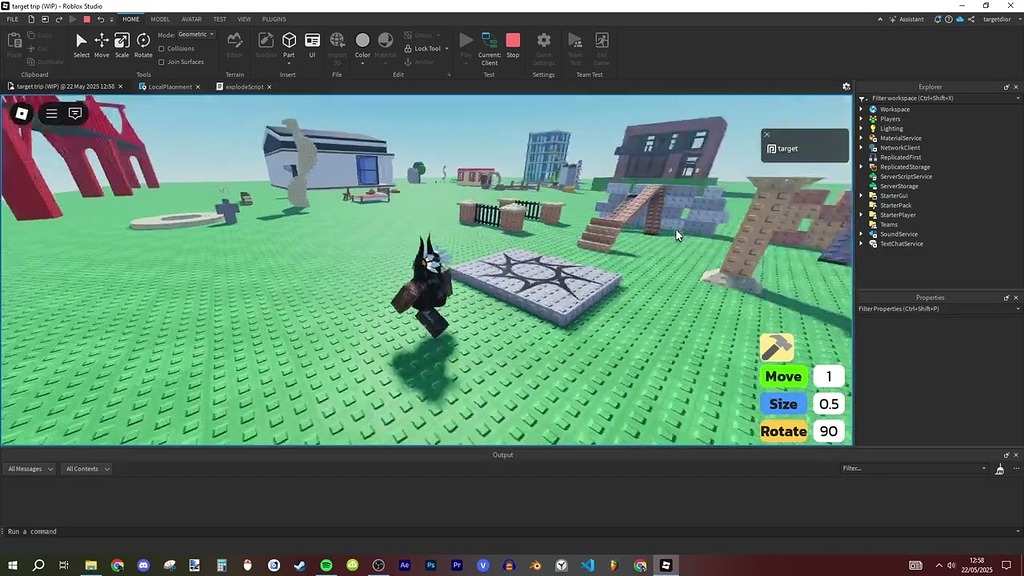Open the All Messages filter in Output
The width and height of the screenshot is (1024, 576).
tap(29, 468)
